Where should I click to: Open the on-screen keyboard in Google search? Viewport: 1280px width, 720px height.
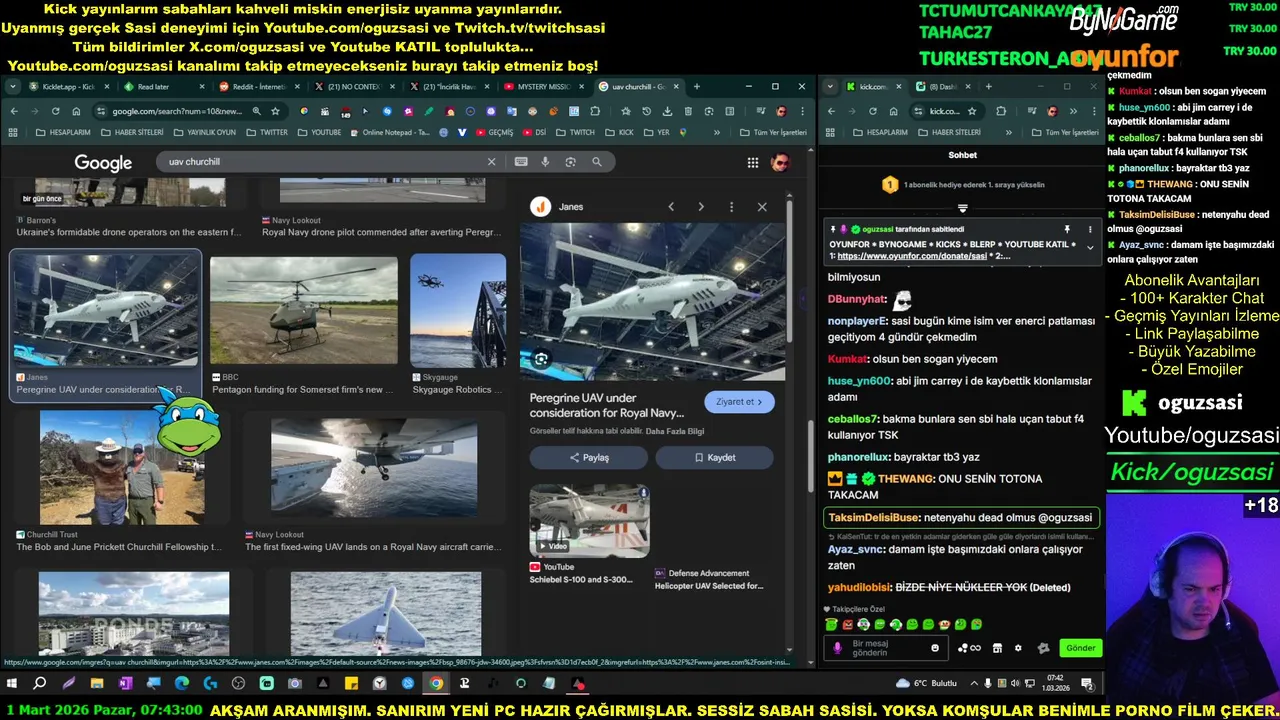pos(521,162)
